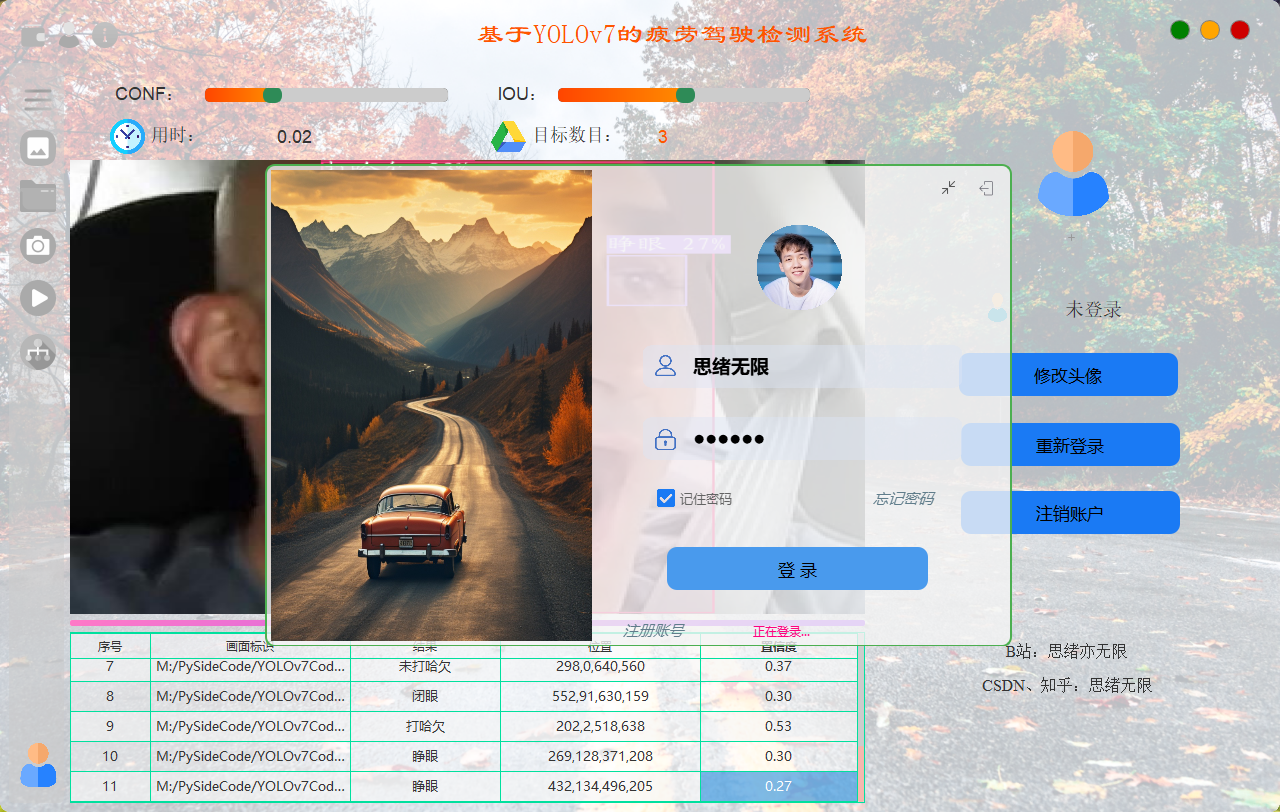The width and height of the screenshot is (1280, 812).
Task: Toggle the hamburger menu in left sidebar
Action: click(x=39, y=98)
